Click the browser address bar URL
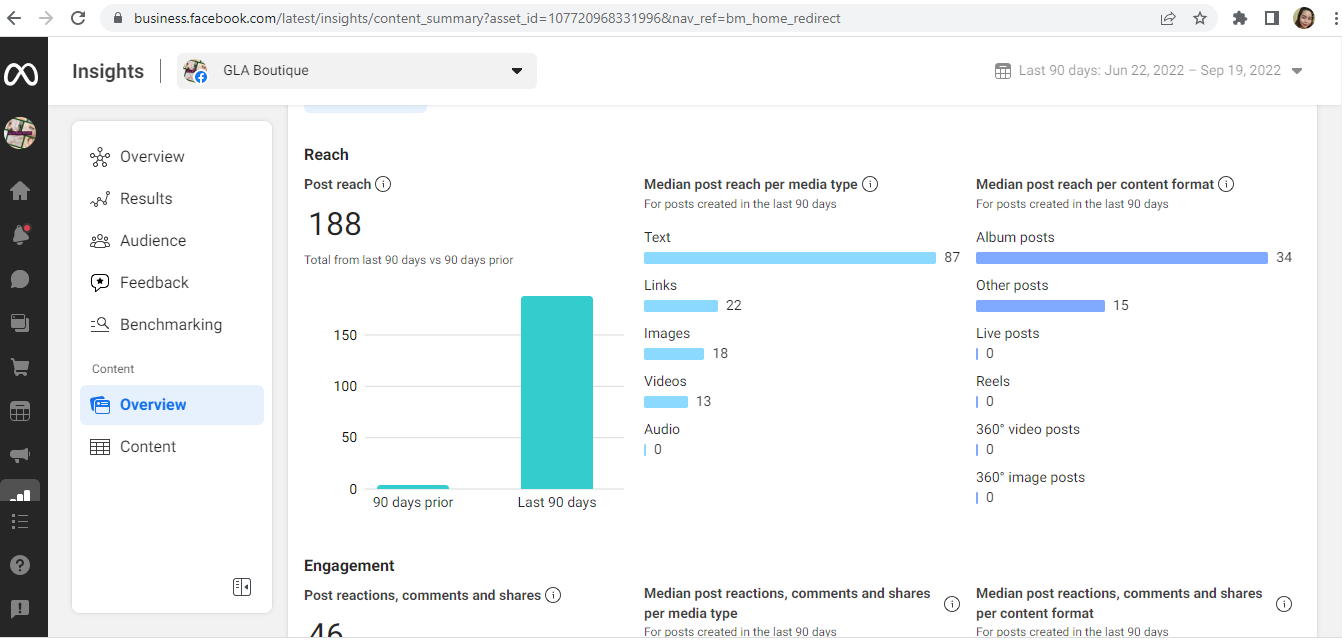 (x=487, y=18)
